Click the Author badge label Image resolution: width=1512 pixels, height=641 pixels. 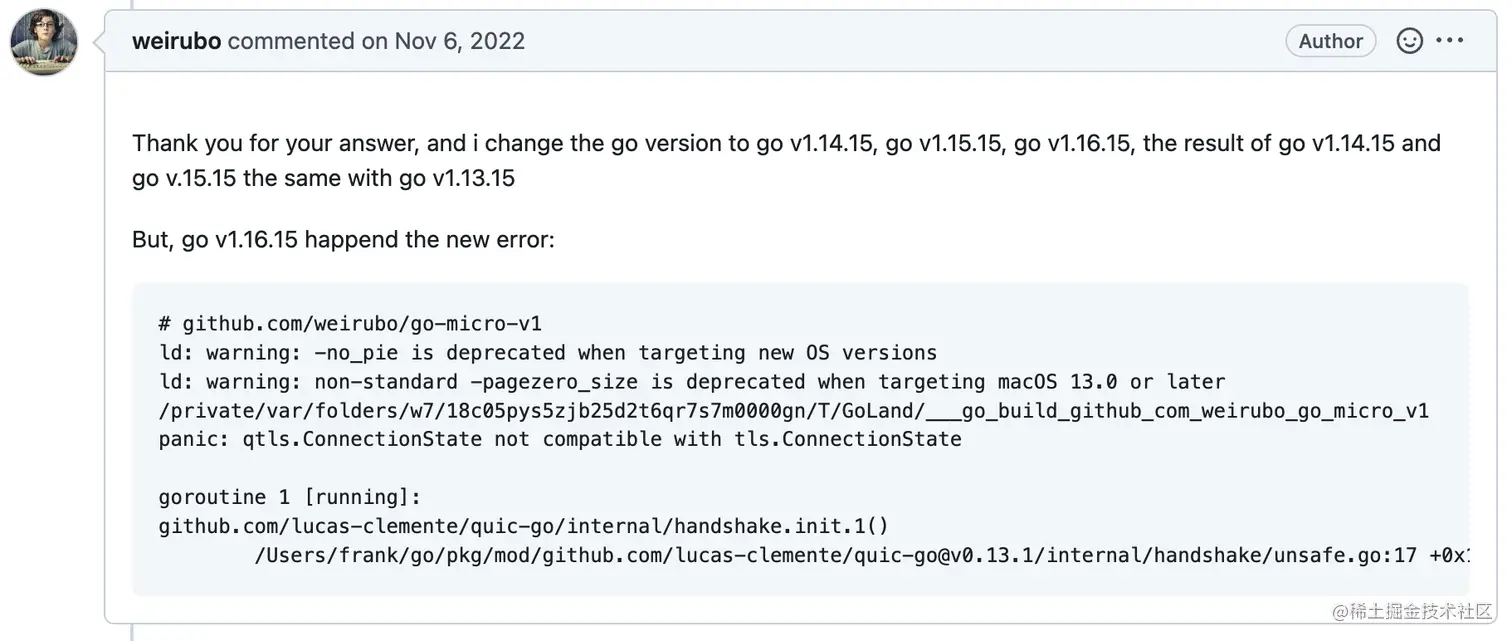coord(1331,41)
